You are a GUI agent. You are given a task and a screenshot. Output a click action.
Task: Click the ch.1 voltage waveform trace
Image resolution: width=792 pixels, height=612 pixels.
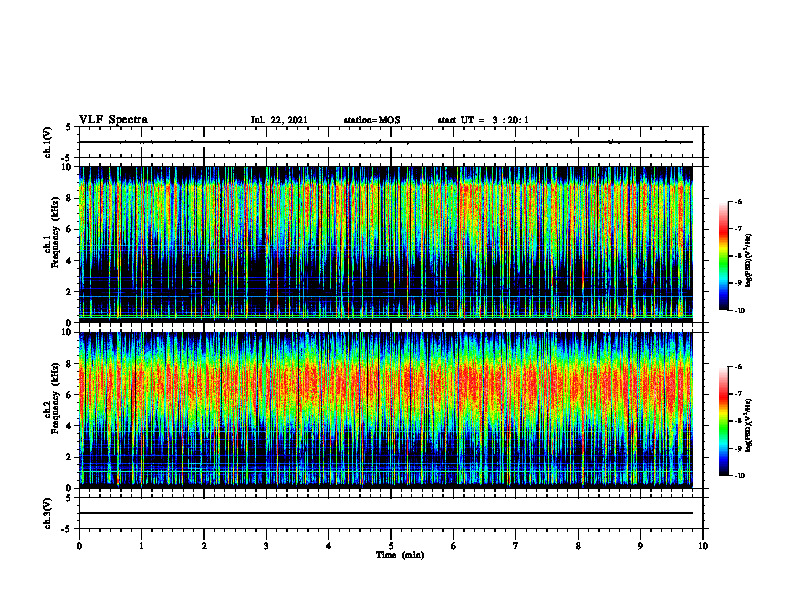click(386, 142)
